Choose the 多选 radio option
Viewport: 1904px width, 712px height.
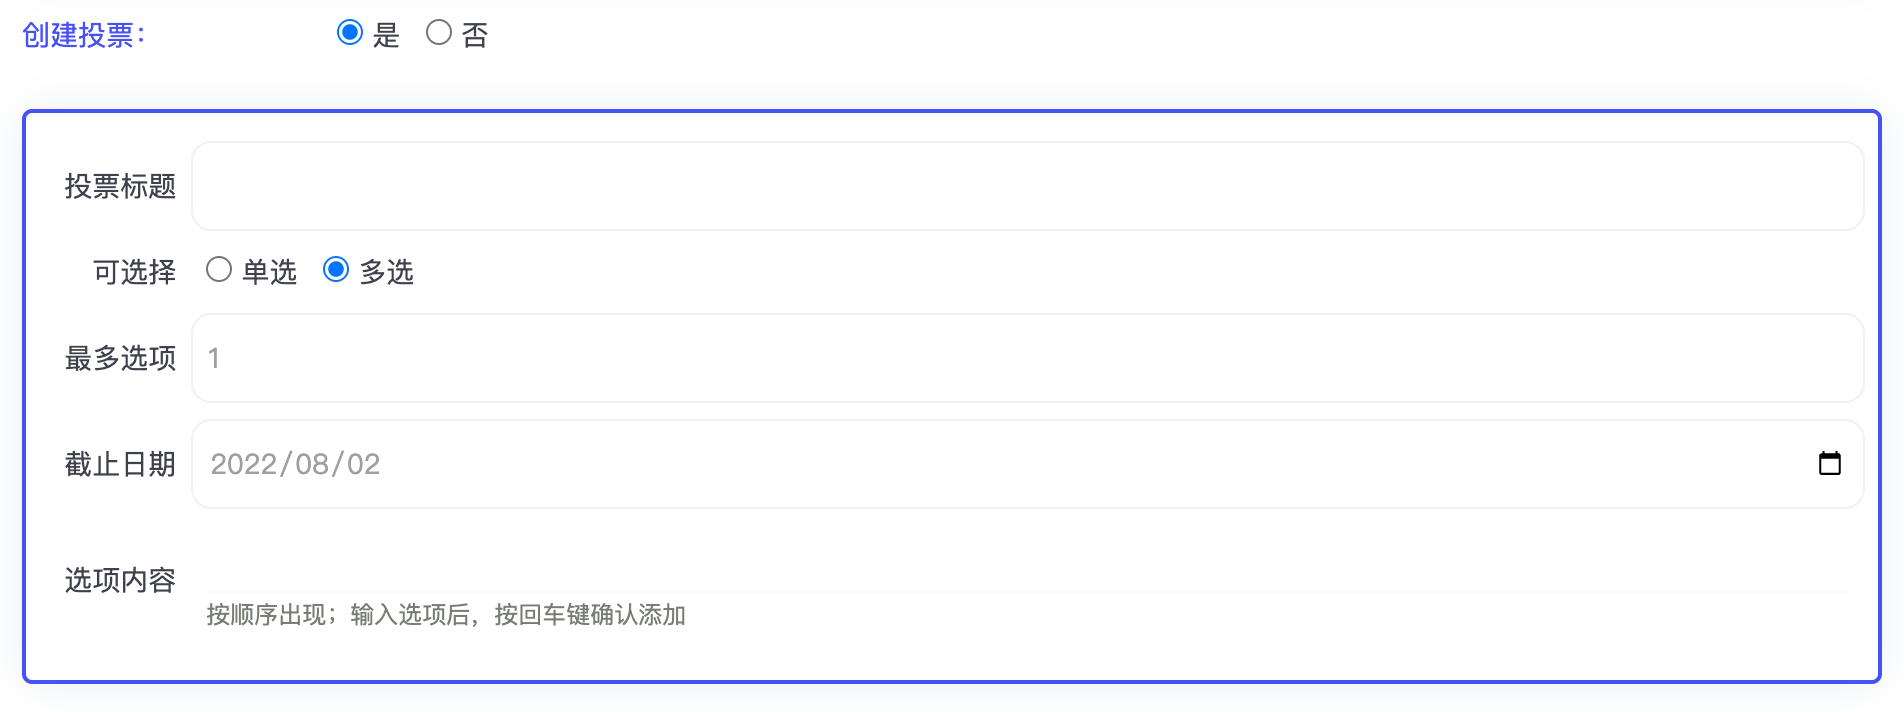[336, 270]
